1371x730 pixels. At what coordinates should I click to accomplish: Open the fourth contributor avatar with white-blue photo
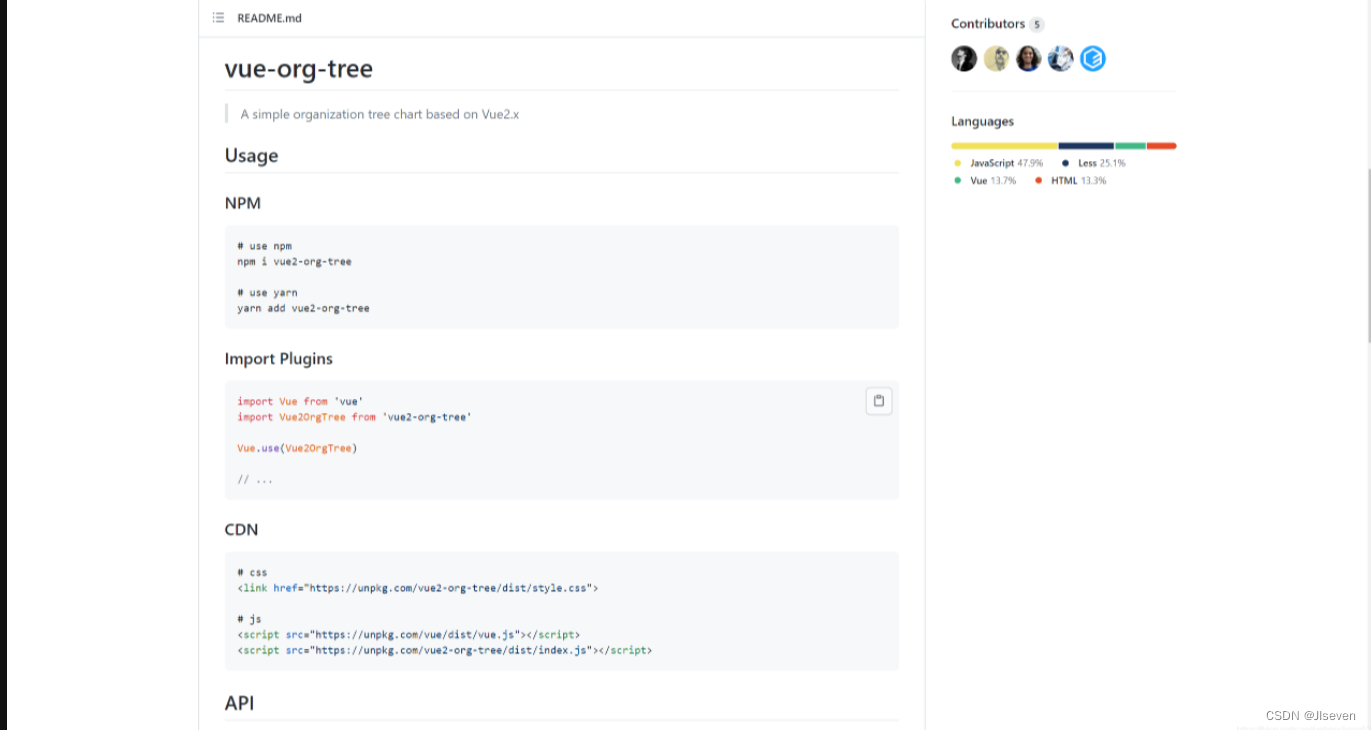coord(1060,59)
